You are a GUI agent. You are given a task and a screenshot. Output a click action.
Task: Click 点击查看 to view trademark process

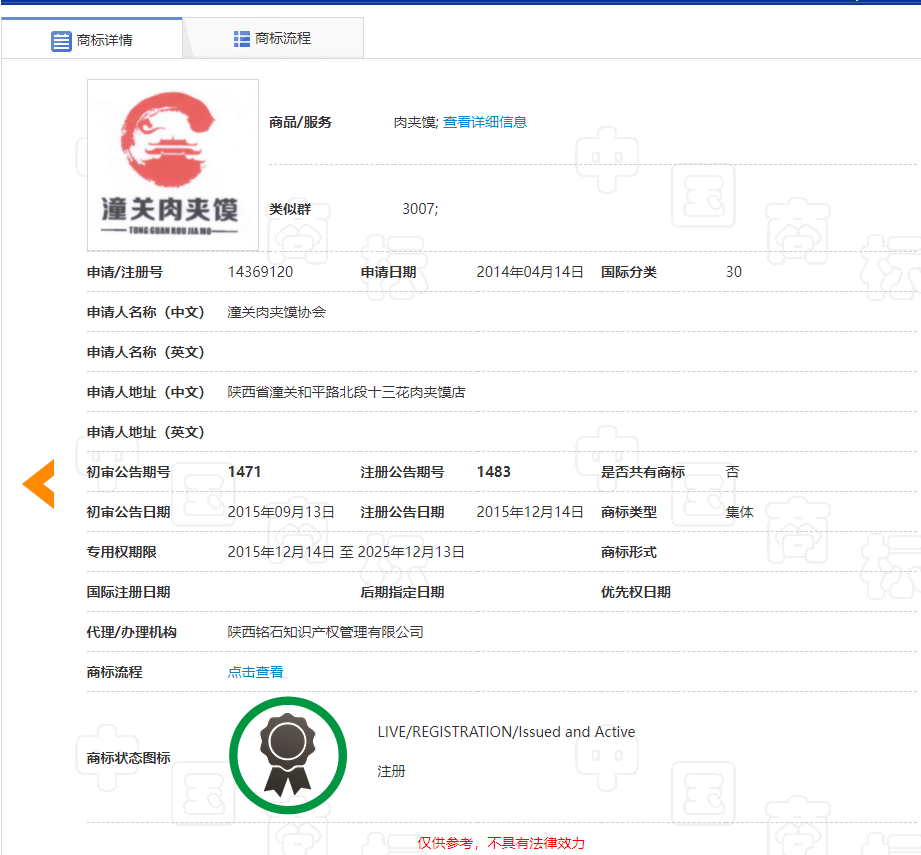(255, 672)
